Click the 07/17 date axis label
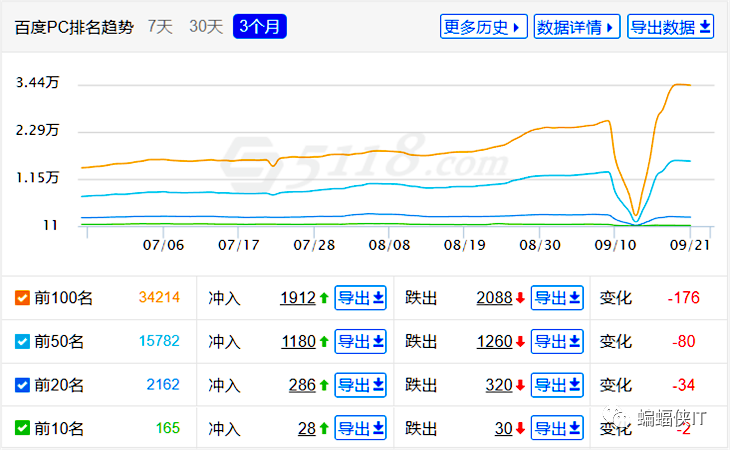 [238, 245]
